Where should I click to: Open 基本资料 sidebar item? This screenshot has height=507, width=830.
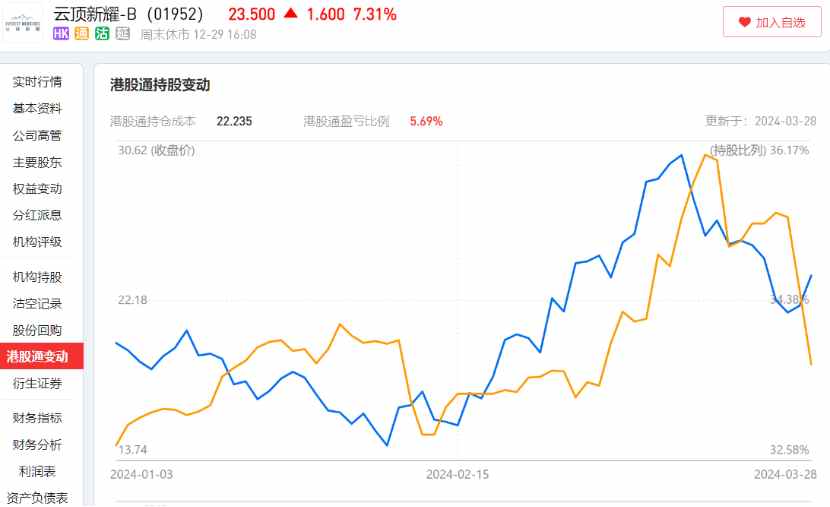(37, 108)
